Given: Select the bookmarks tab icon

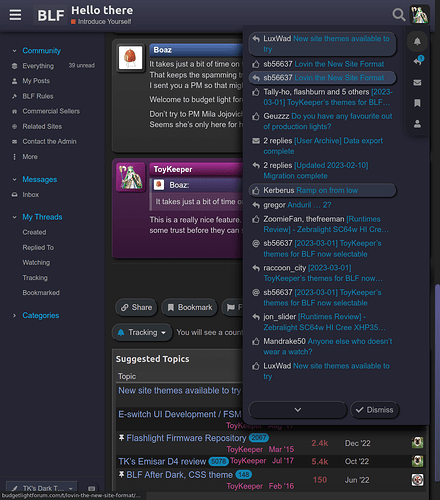Looking at the screenshot, I should 417,103.
